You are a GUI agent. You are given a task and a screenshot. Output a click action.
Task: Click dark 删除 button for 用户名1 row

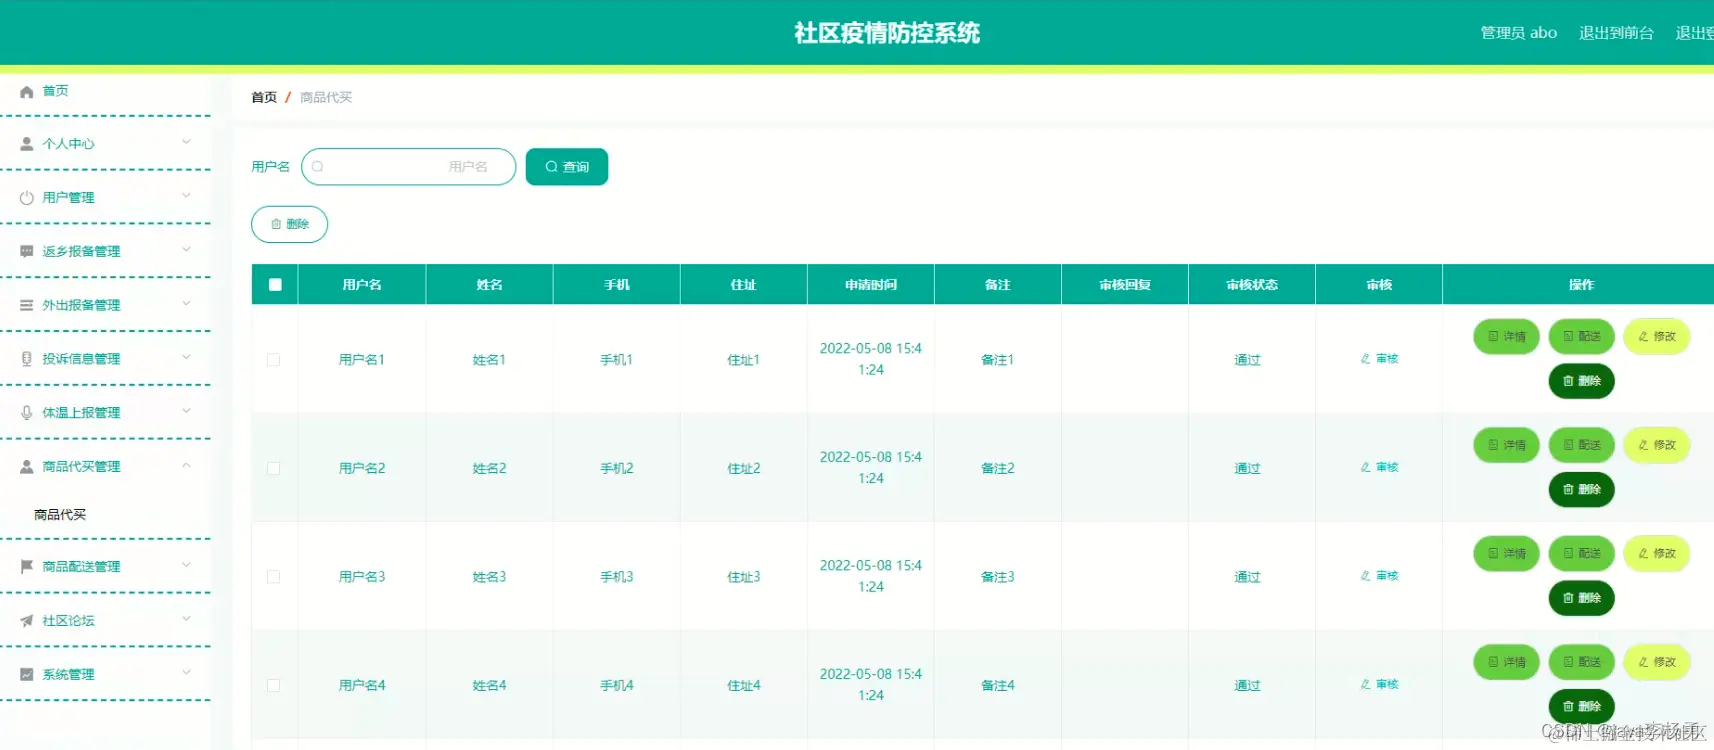(x=1581, y=381)
